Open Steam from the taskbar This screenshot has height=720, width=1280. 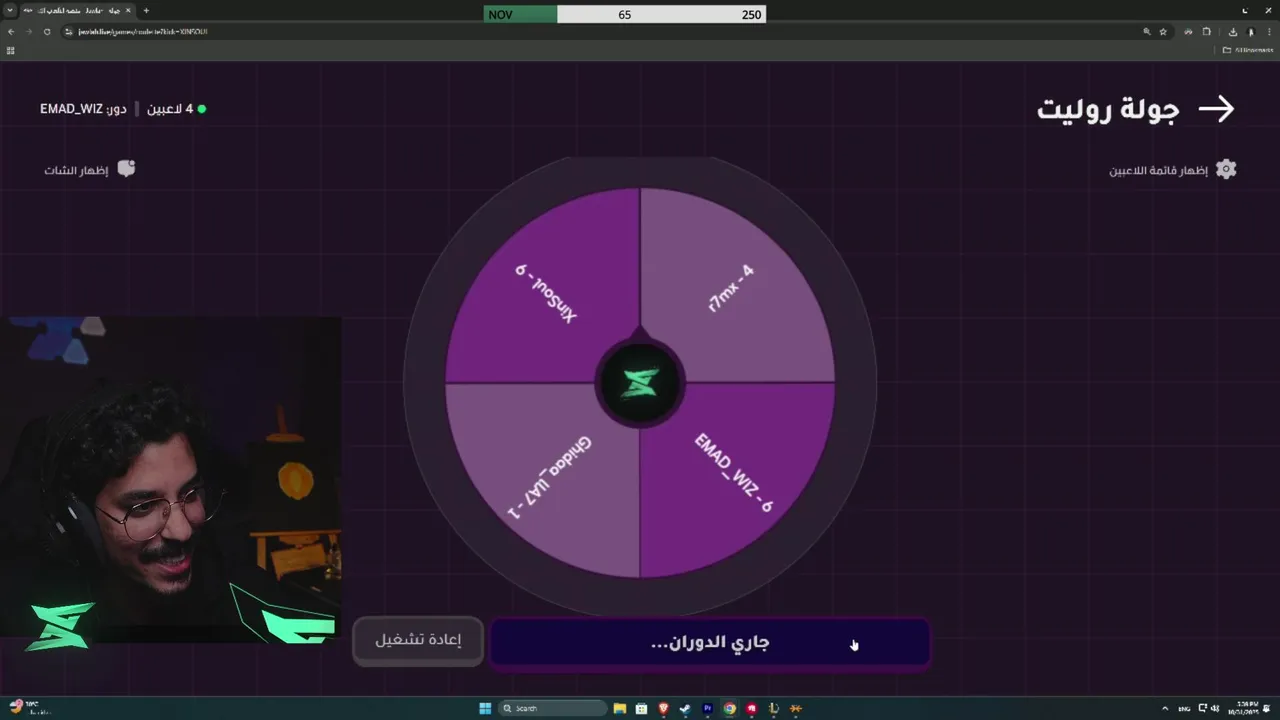pyautogui.click(x=685, y=708)
